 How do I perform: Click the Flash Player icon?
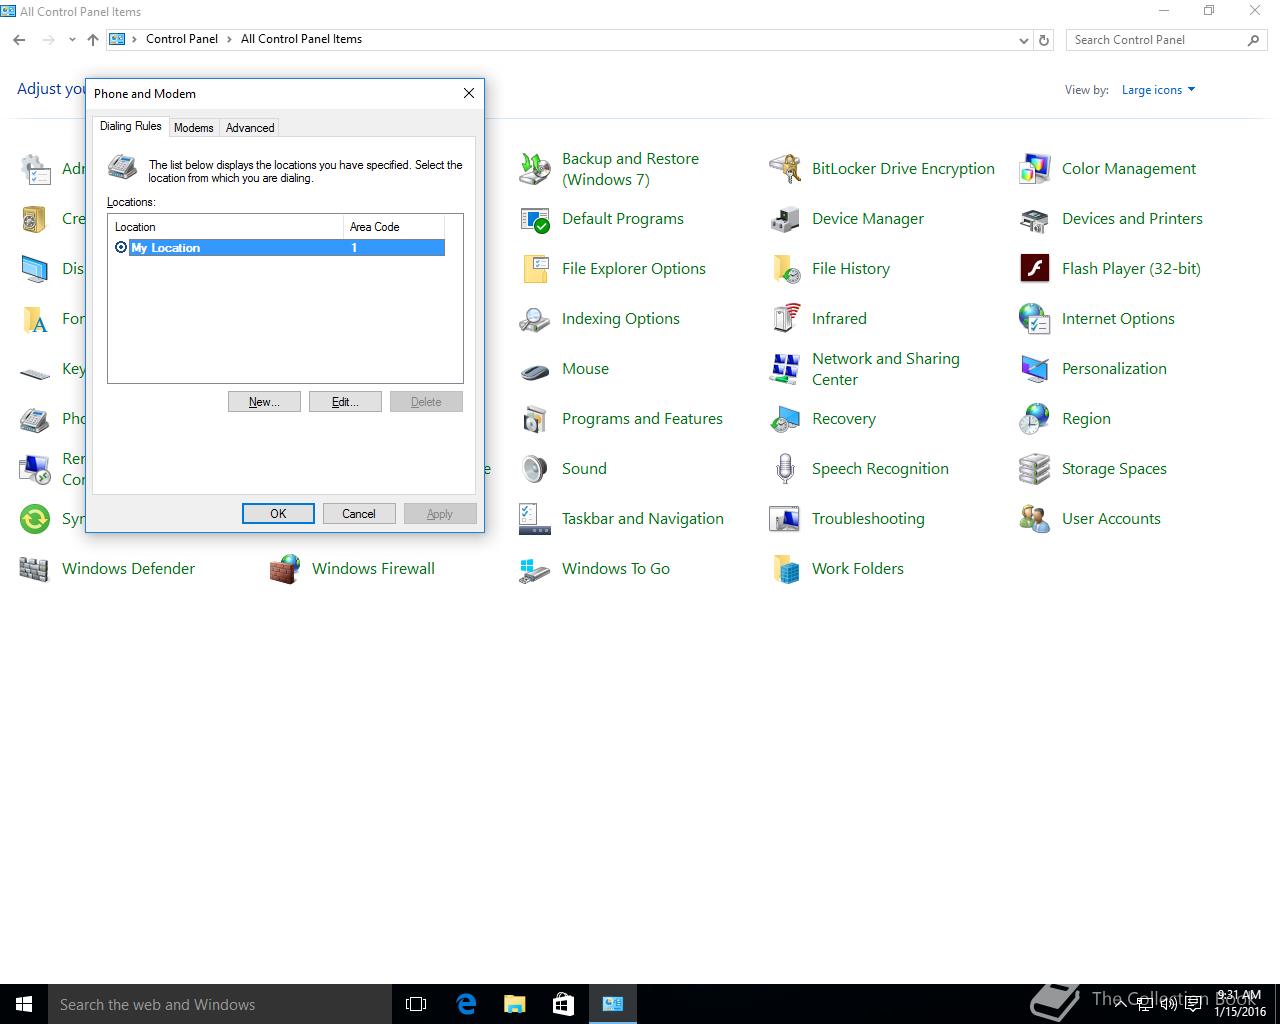tap(1035, 269)
